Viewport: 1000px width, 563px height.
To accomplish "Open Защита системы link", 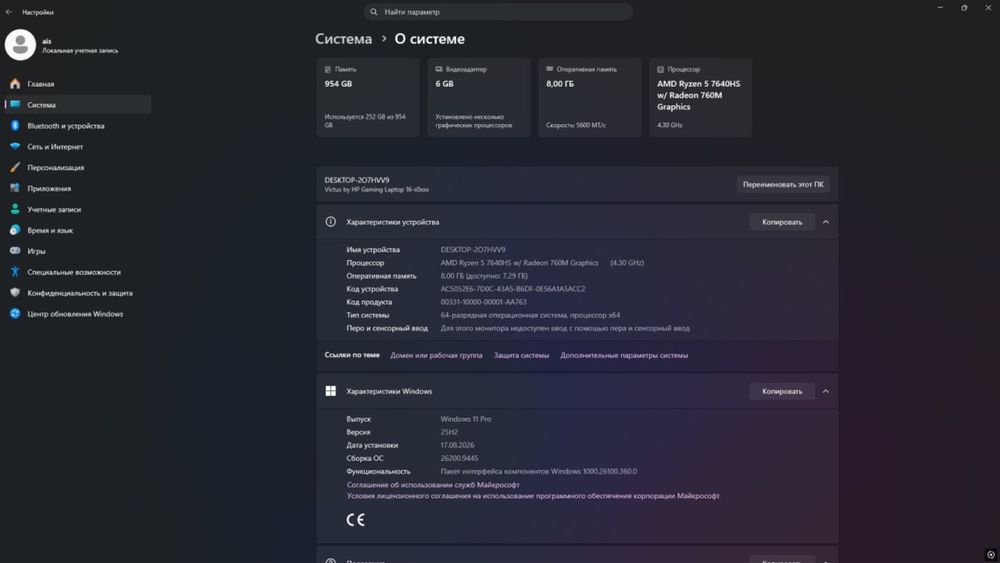I will (x=521, y=355).
